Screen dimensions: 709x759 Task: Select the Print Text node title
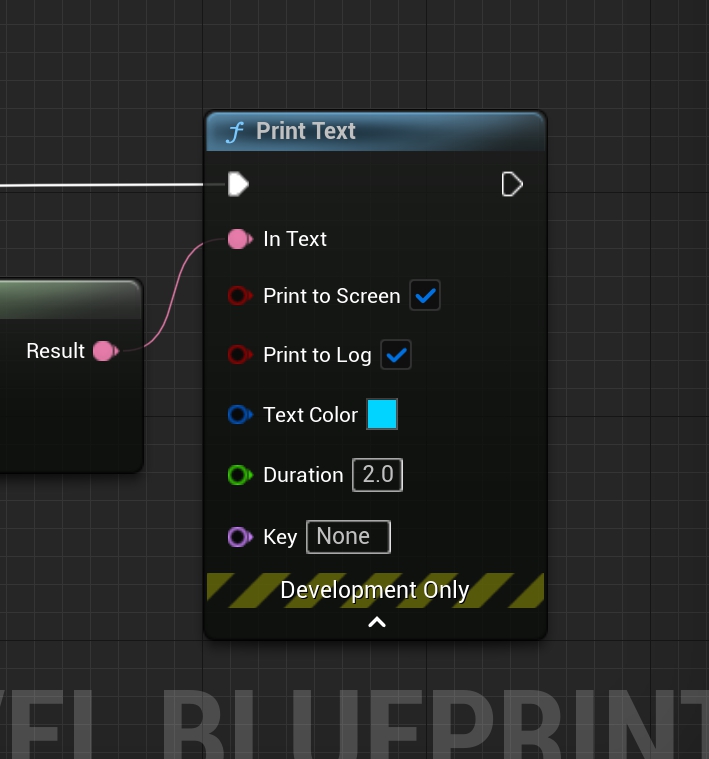click(306, 131)
